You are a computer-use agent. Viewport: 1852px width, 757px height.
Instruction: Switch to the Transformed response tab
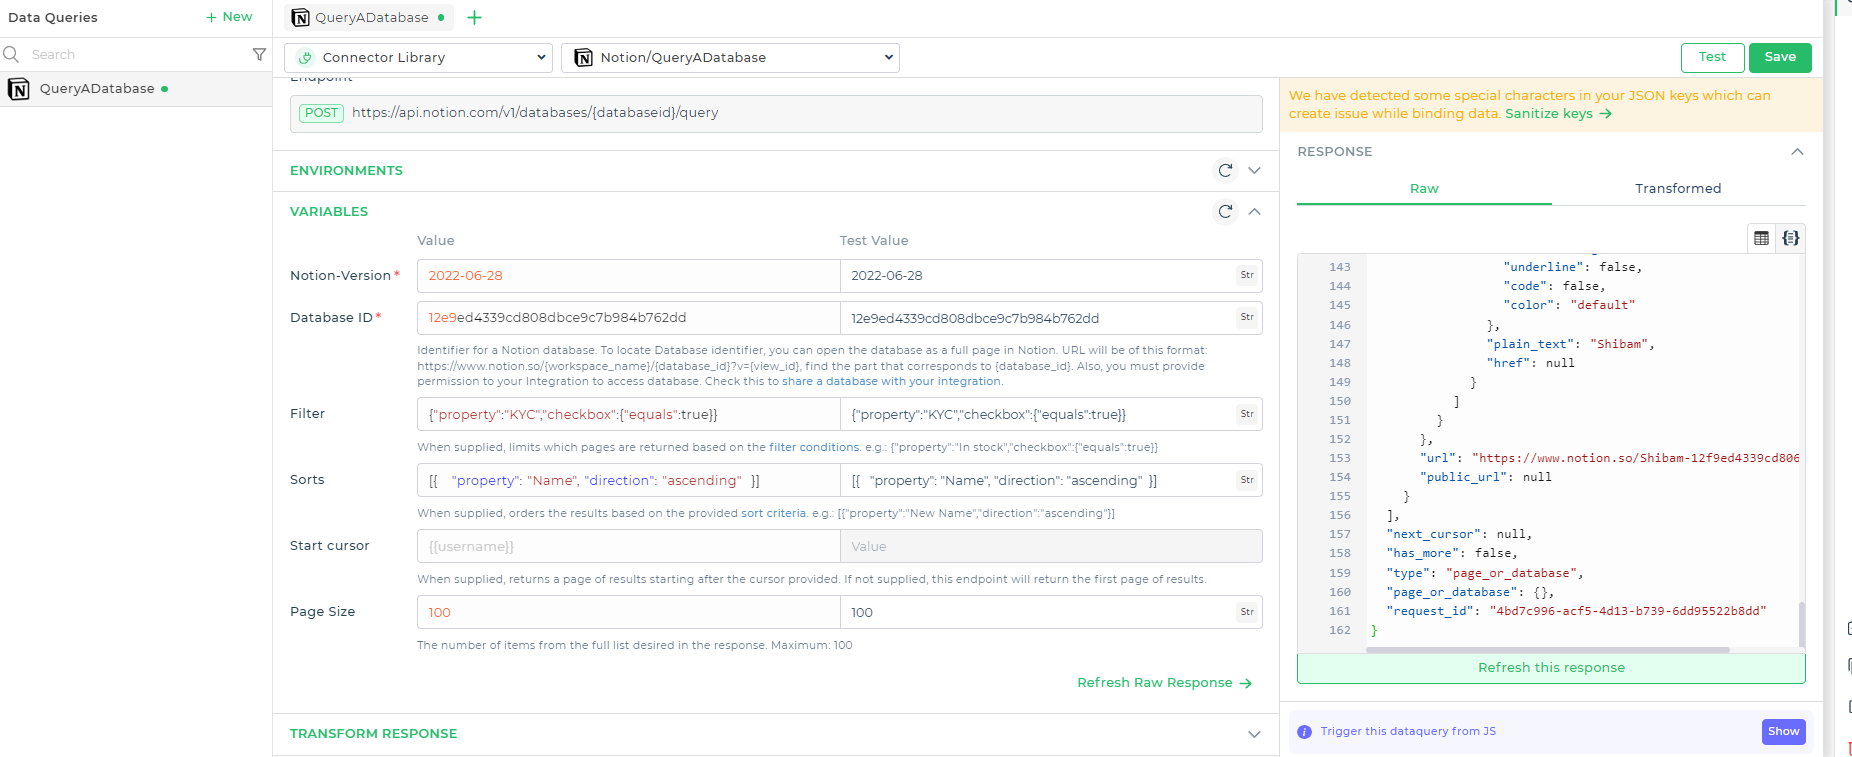pyautogui.click(x=1678, y=188)
